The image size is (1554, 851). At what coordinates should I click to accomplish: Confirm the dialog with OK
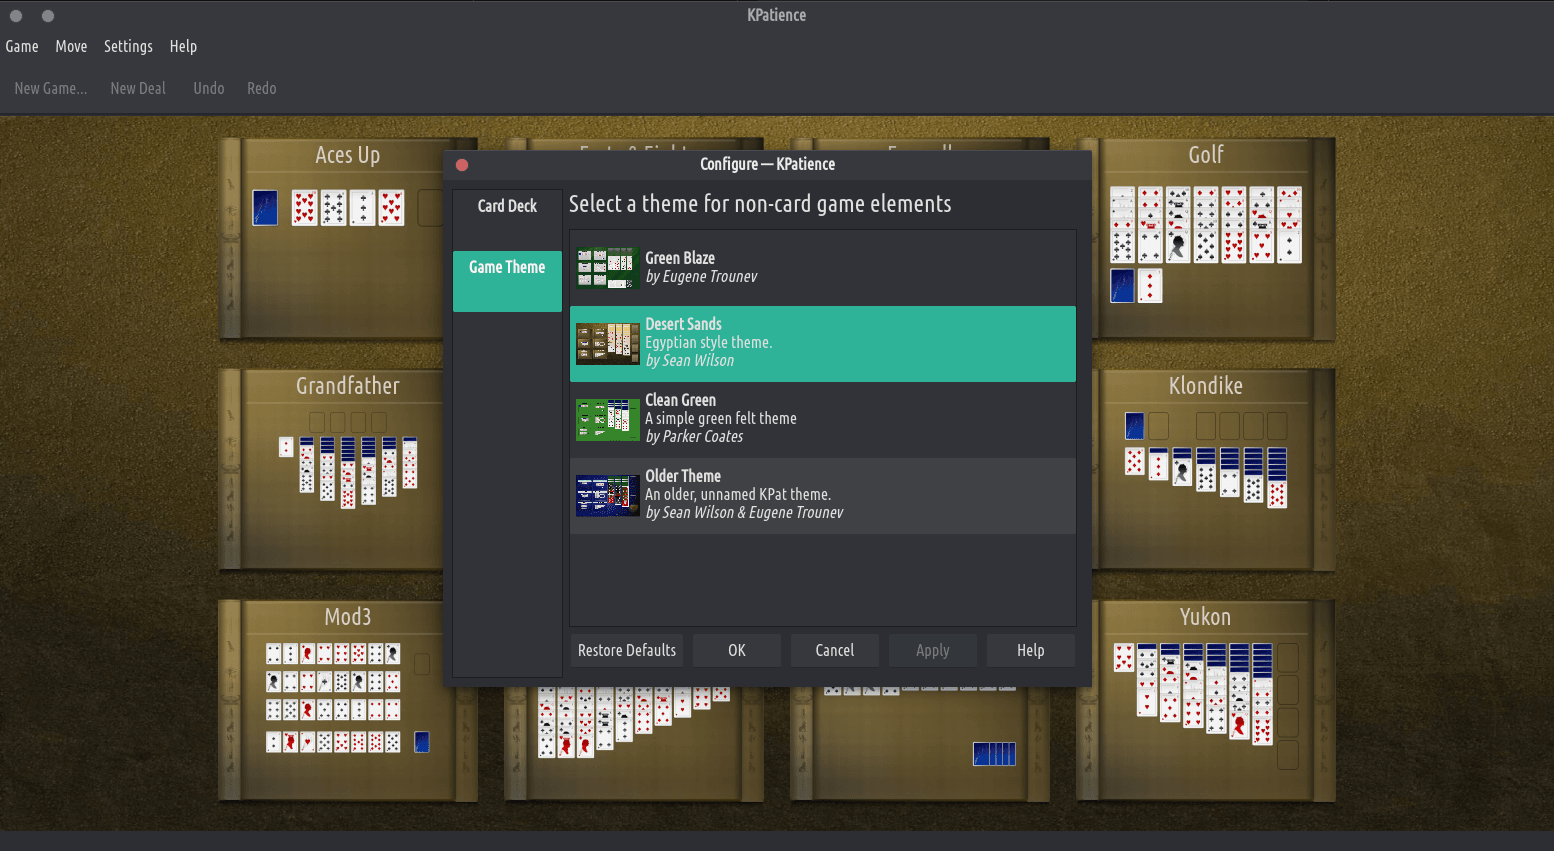(737, 651)
